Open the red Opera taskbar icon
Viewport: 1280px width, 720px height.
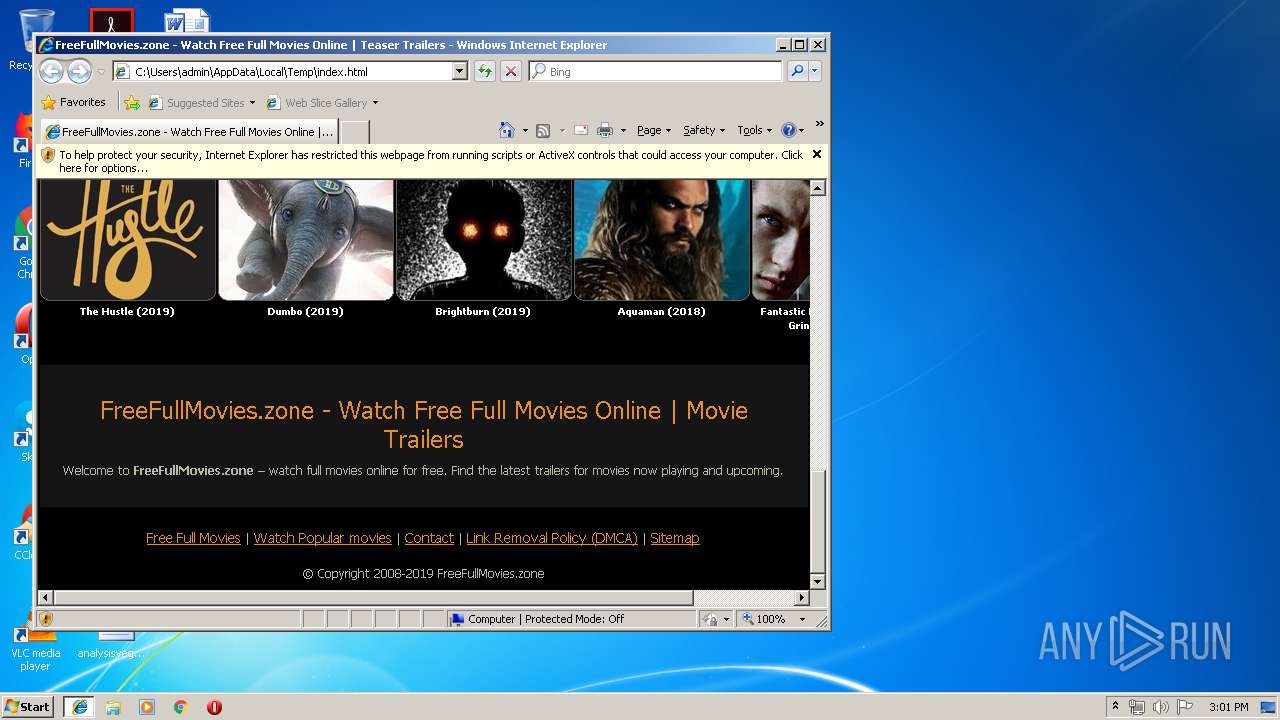[214, 707]
